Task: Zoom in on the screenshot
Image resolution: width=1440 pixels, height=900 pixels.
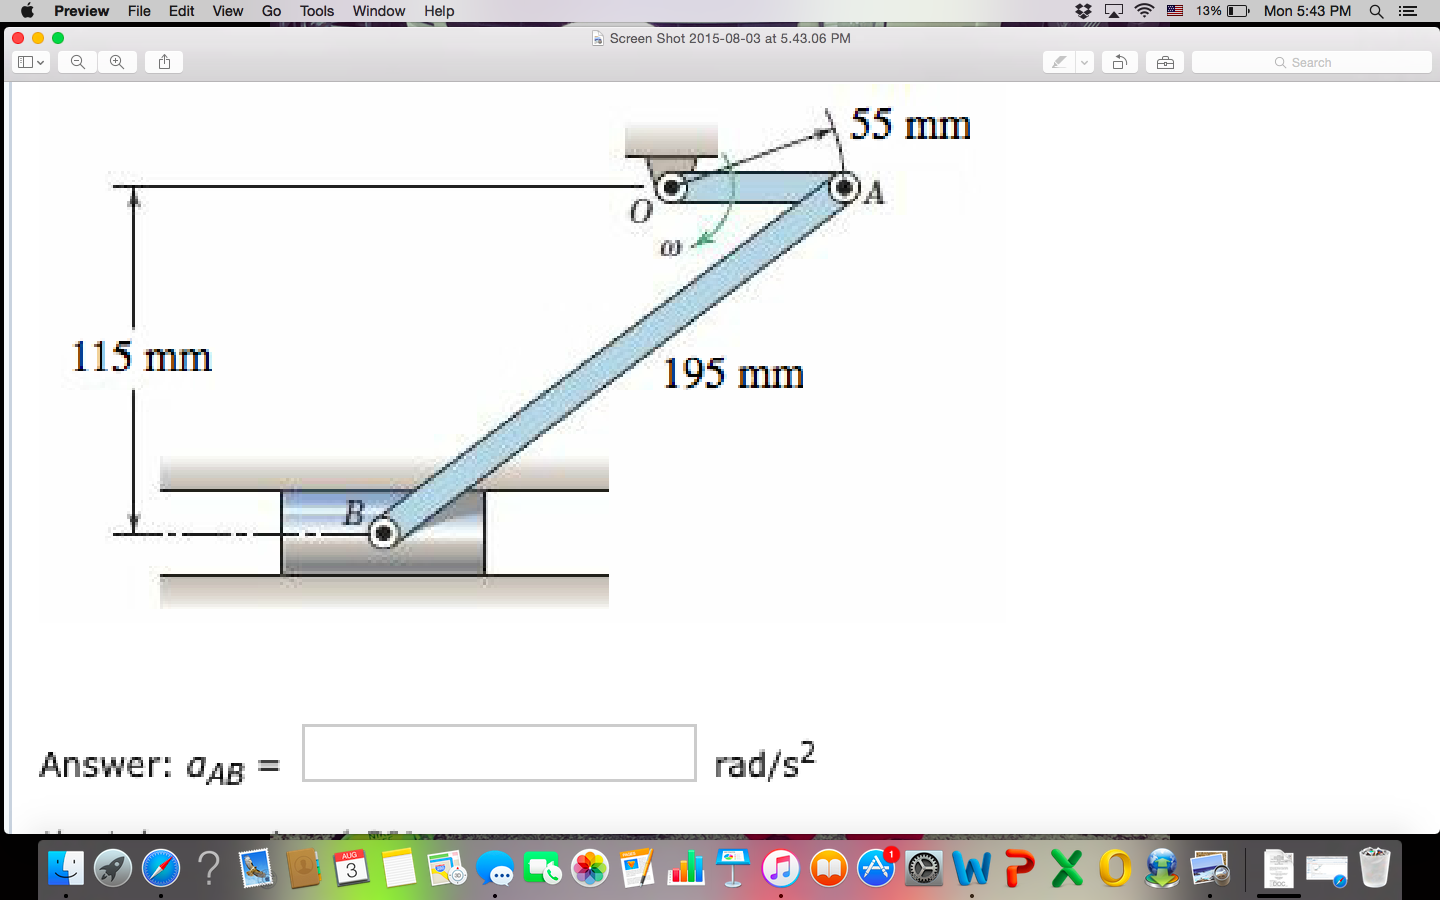Action: pyautogui.click(x=117, y=61)
